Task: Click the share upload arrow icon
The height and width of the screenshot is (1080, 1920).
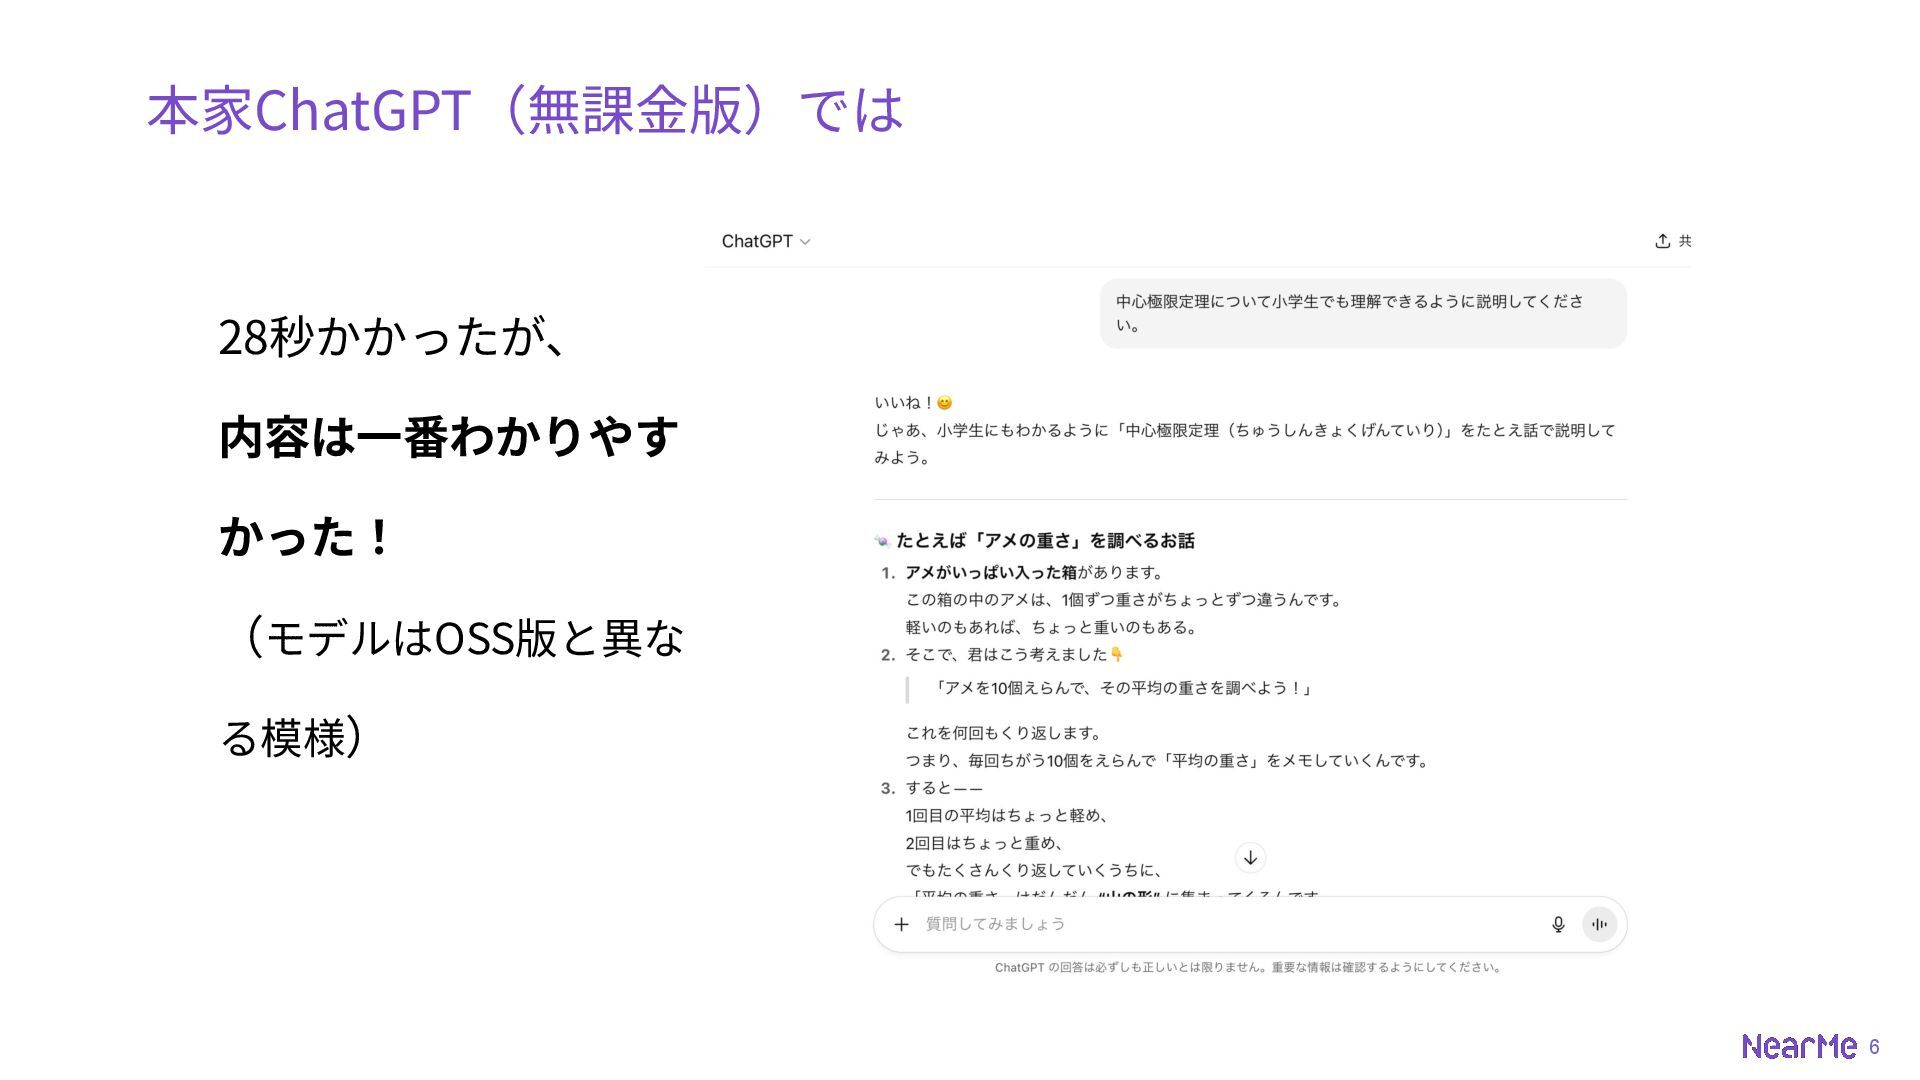Action: tap(1662, 241)
